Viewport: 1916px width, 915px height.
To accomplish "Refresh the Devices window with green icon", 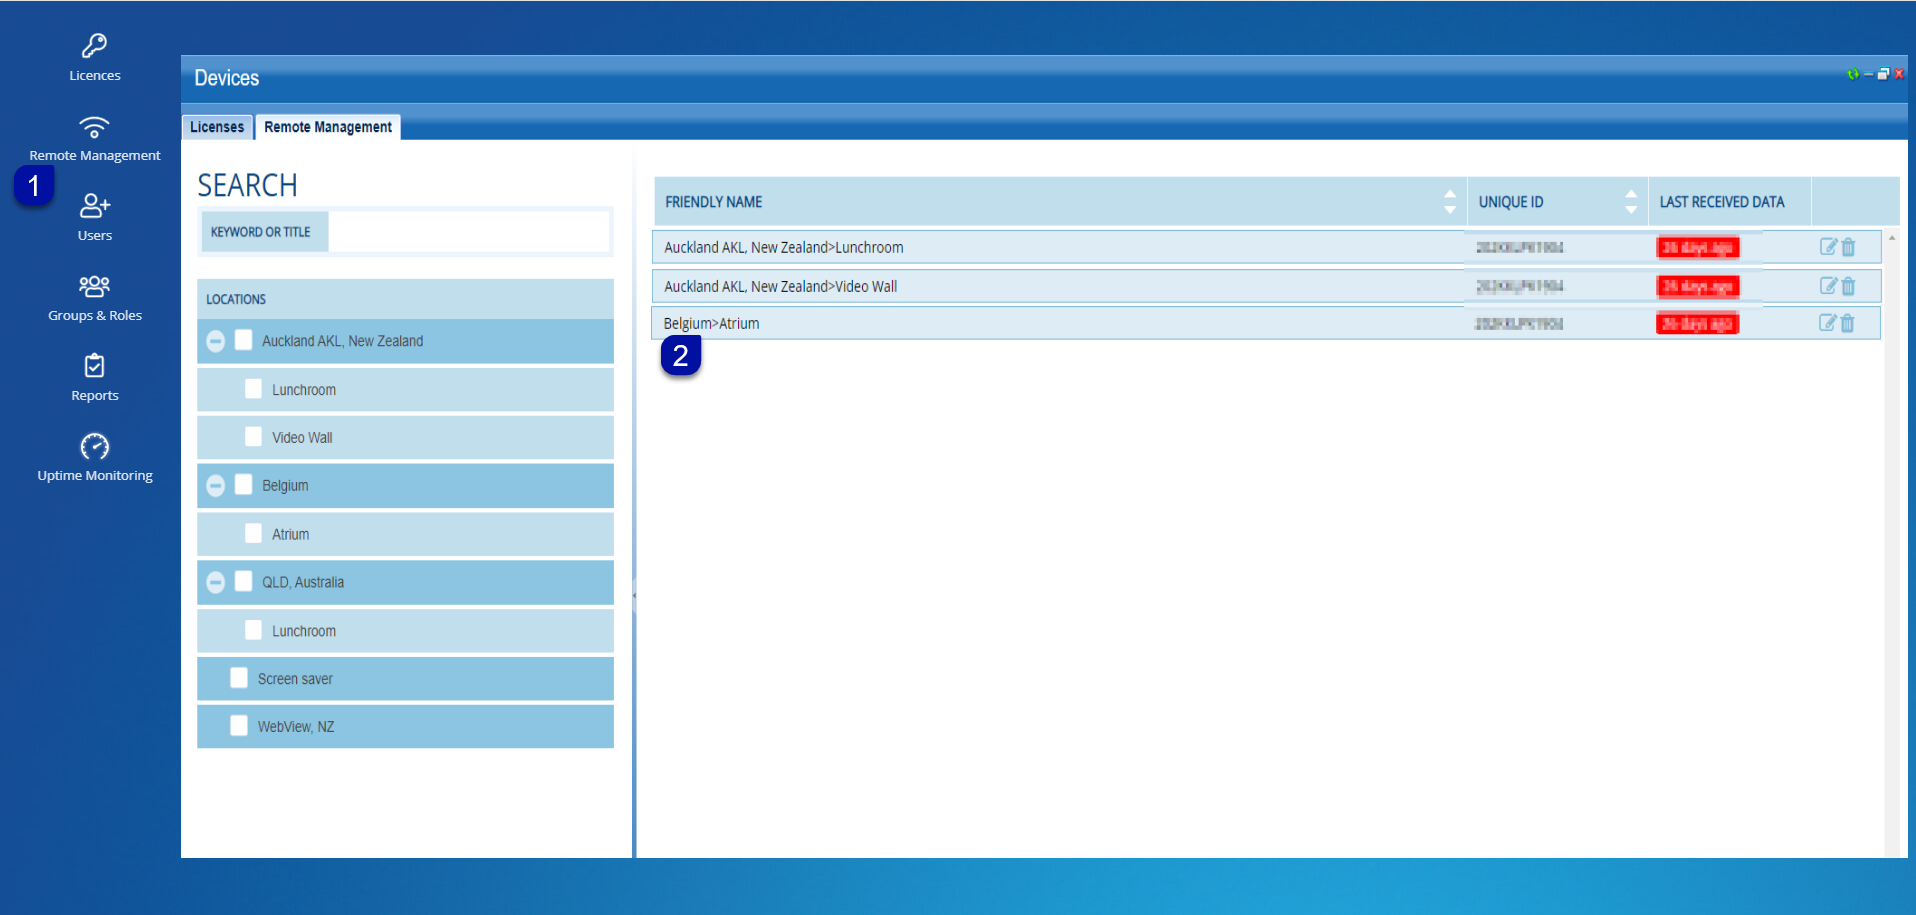I will tap(1853, 74).
